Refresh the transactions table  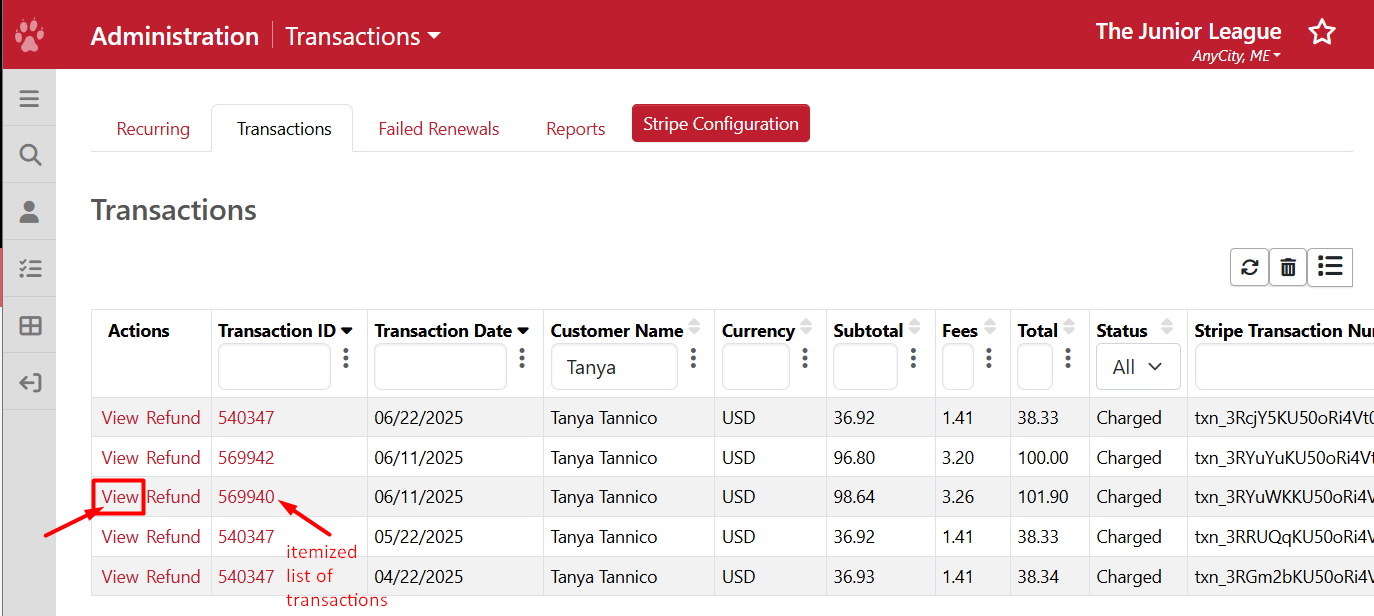click(x=1249, y=267)
